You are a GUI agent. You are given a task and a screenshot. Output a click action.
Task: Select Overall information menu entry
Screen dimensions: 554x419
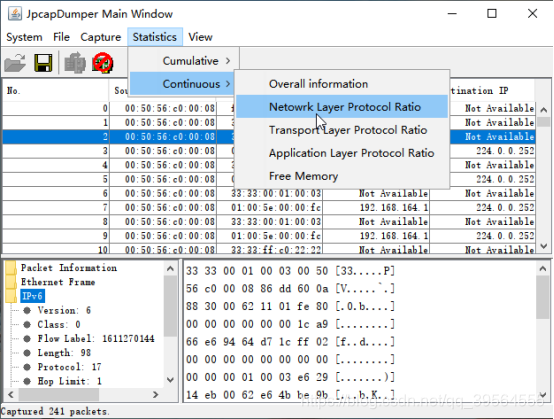342,84
